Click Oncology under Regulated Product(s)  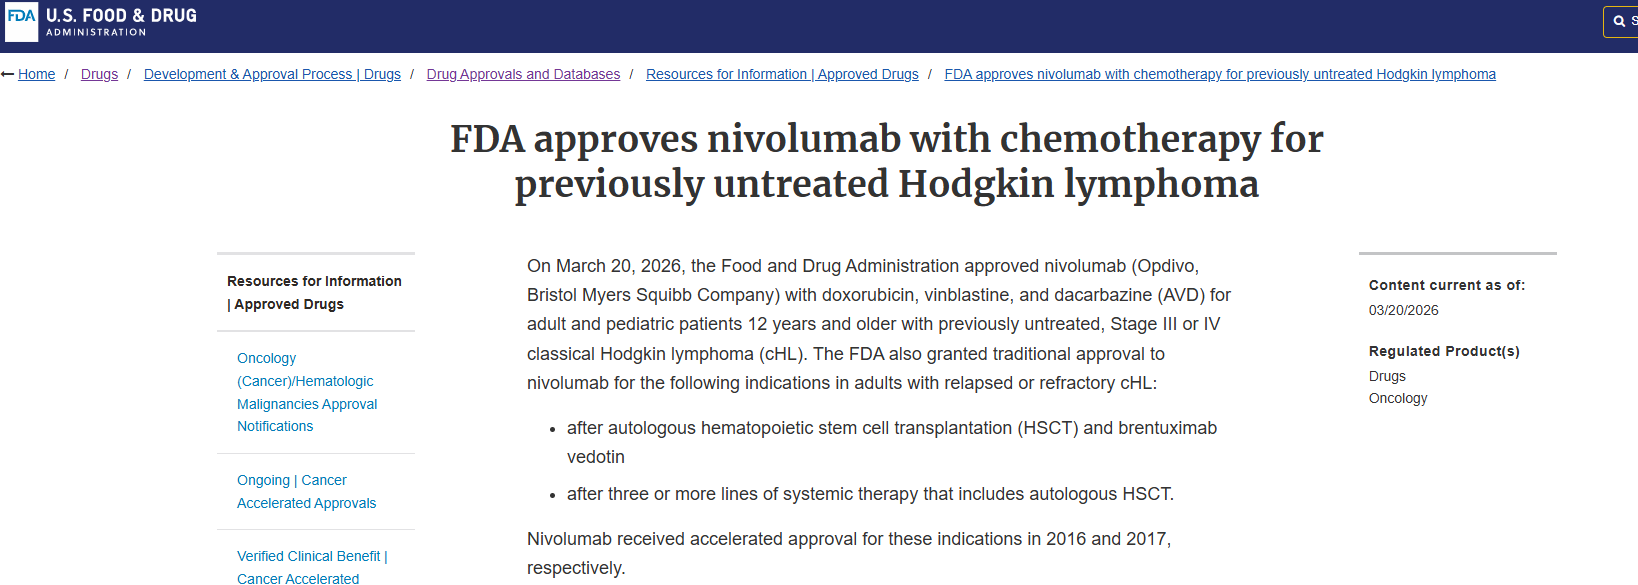click(1398, 398)
